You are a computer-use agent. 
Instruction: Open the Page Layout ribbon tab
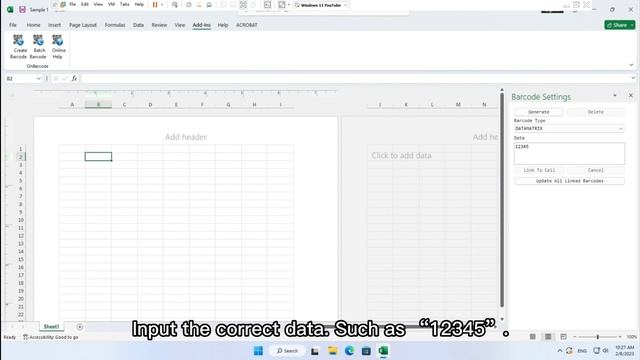(83, 25)
